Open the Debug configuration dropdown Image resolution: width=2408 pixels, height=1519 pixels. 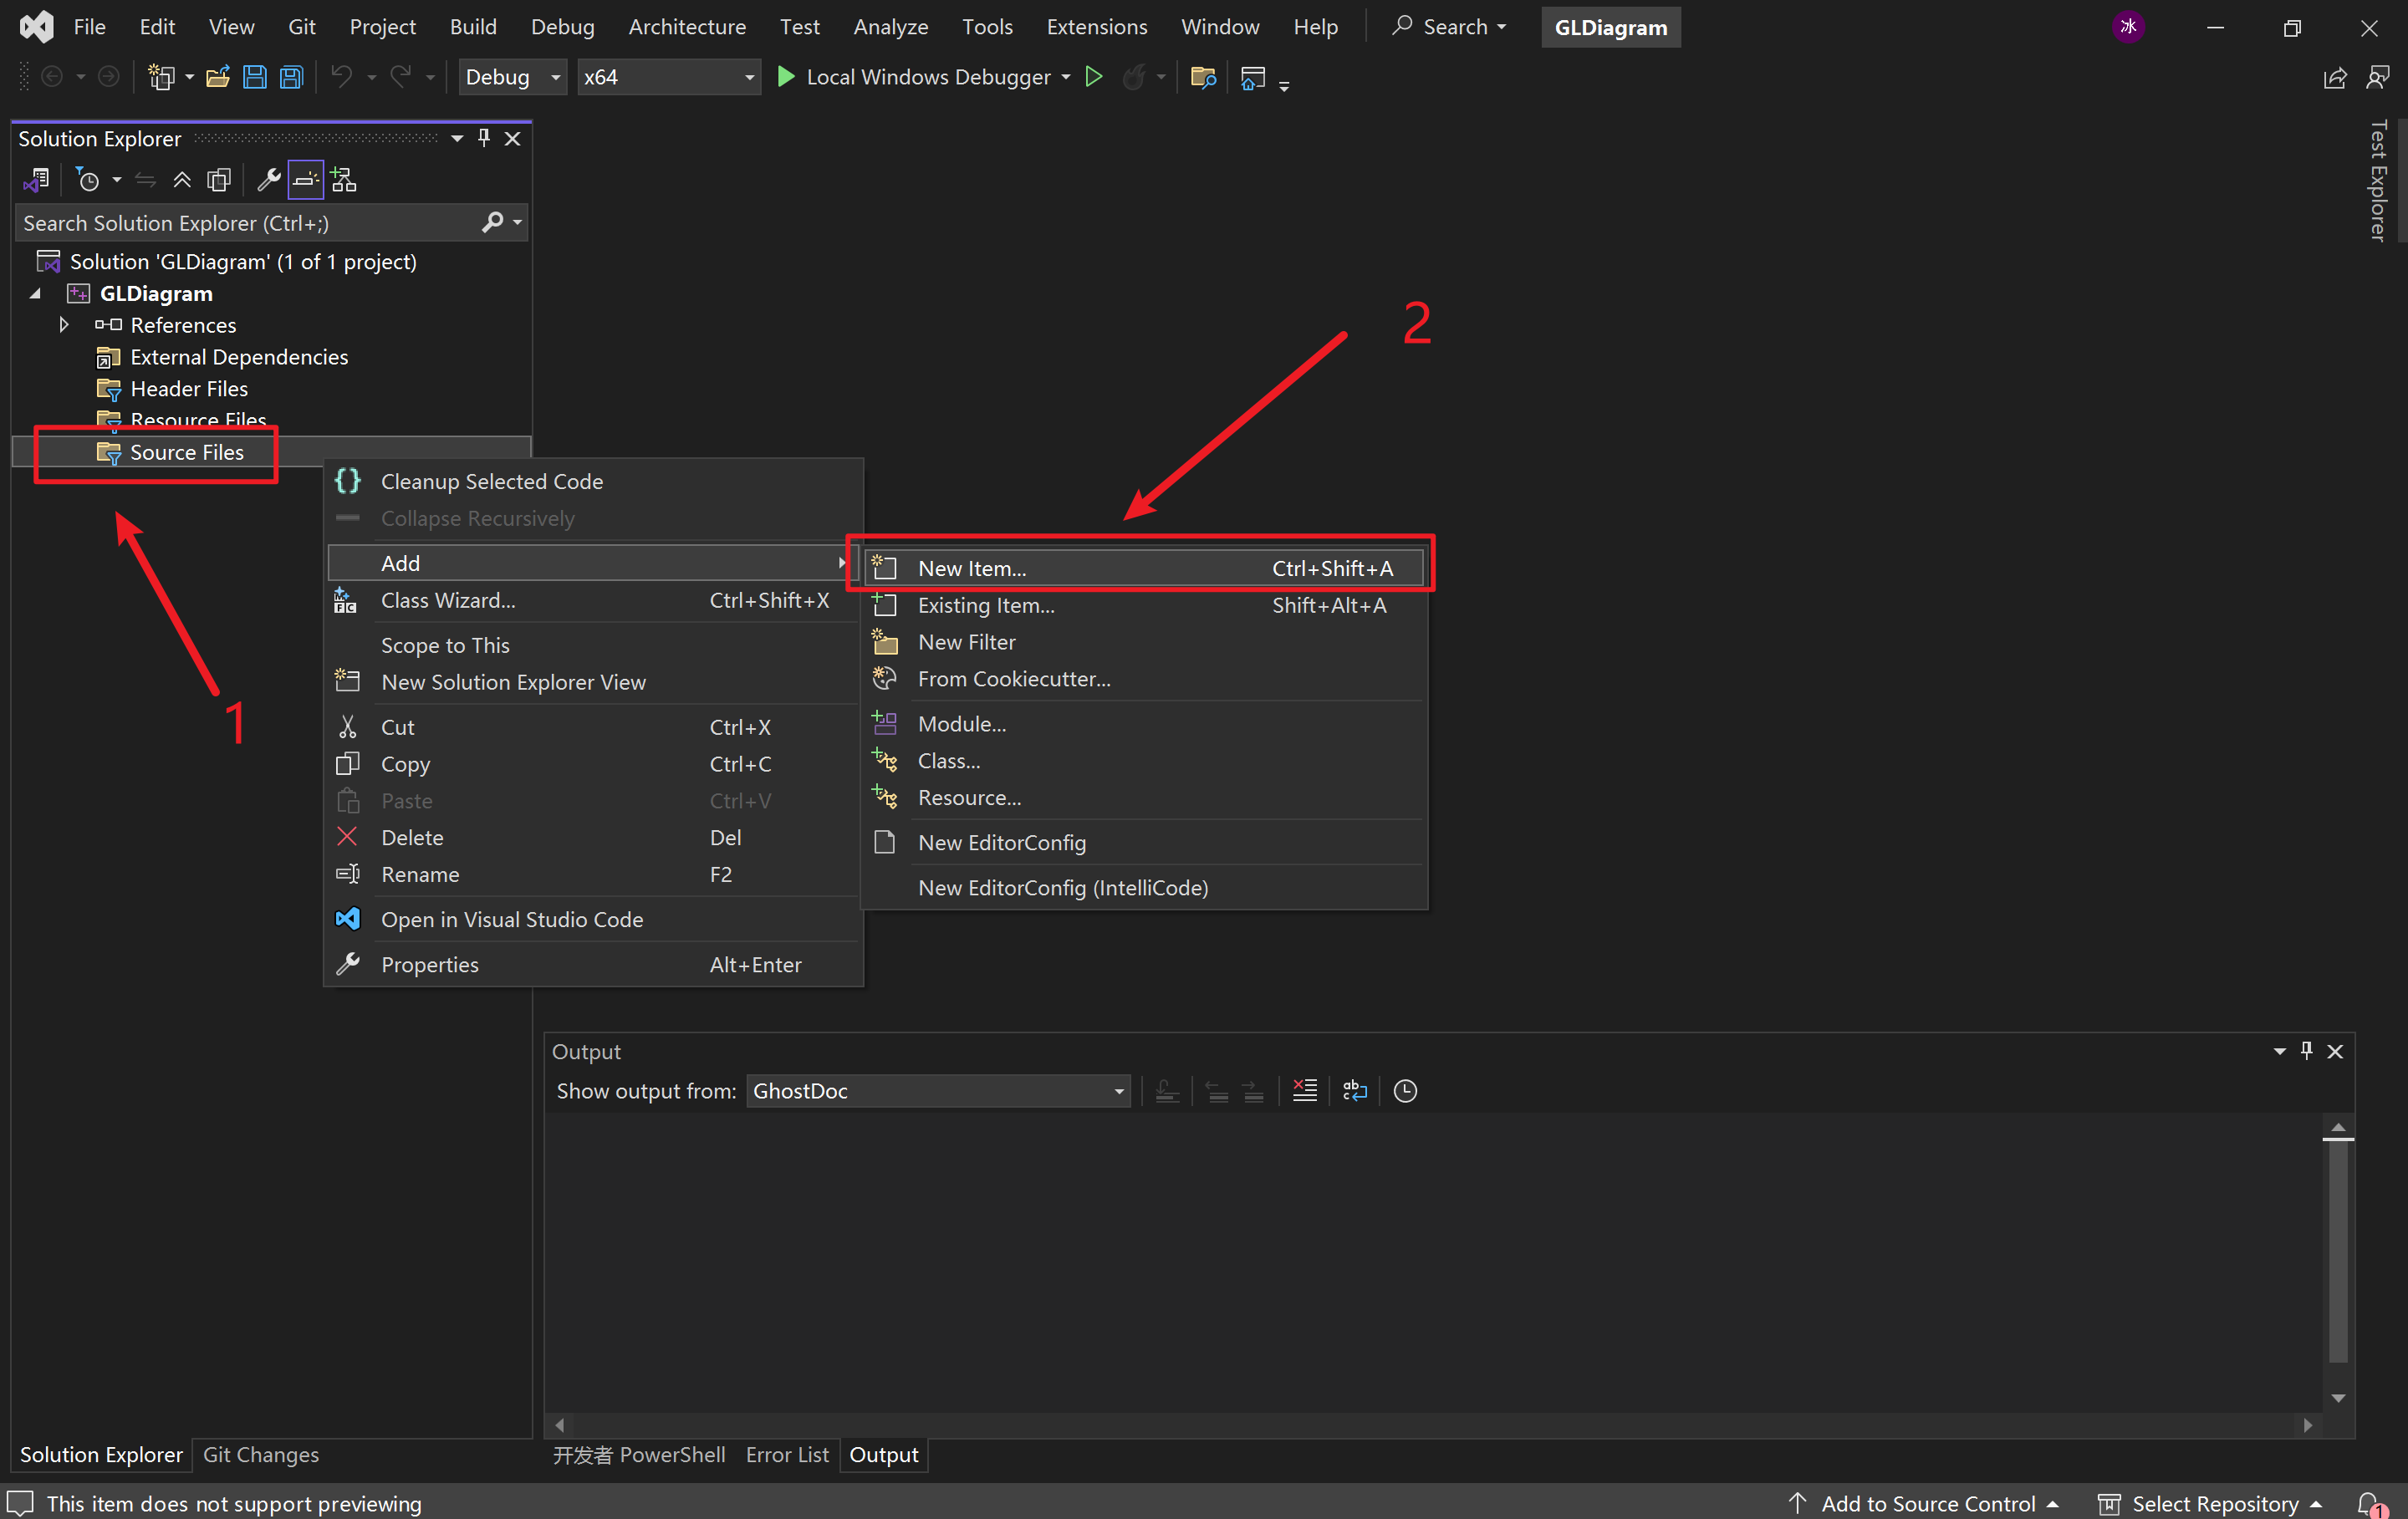(x=555, y=77)
